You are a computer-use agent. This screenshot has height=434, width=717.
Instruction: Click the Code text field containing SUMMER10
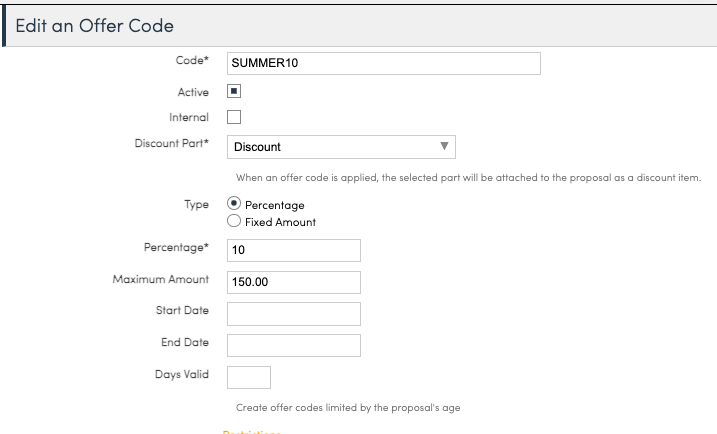coord(384,62)
